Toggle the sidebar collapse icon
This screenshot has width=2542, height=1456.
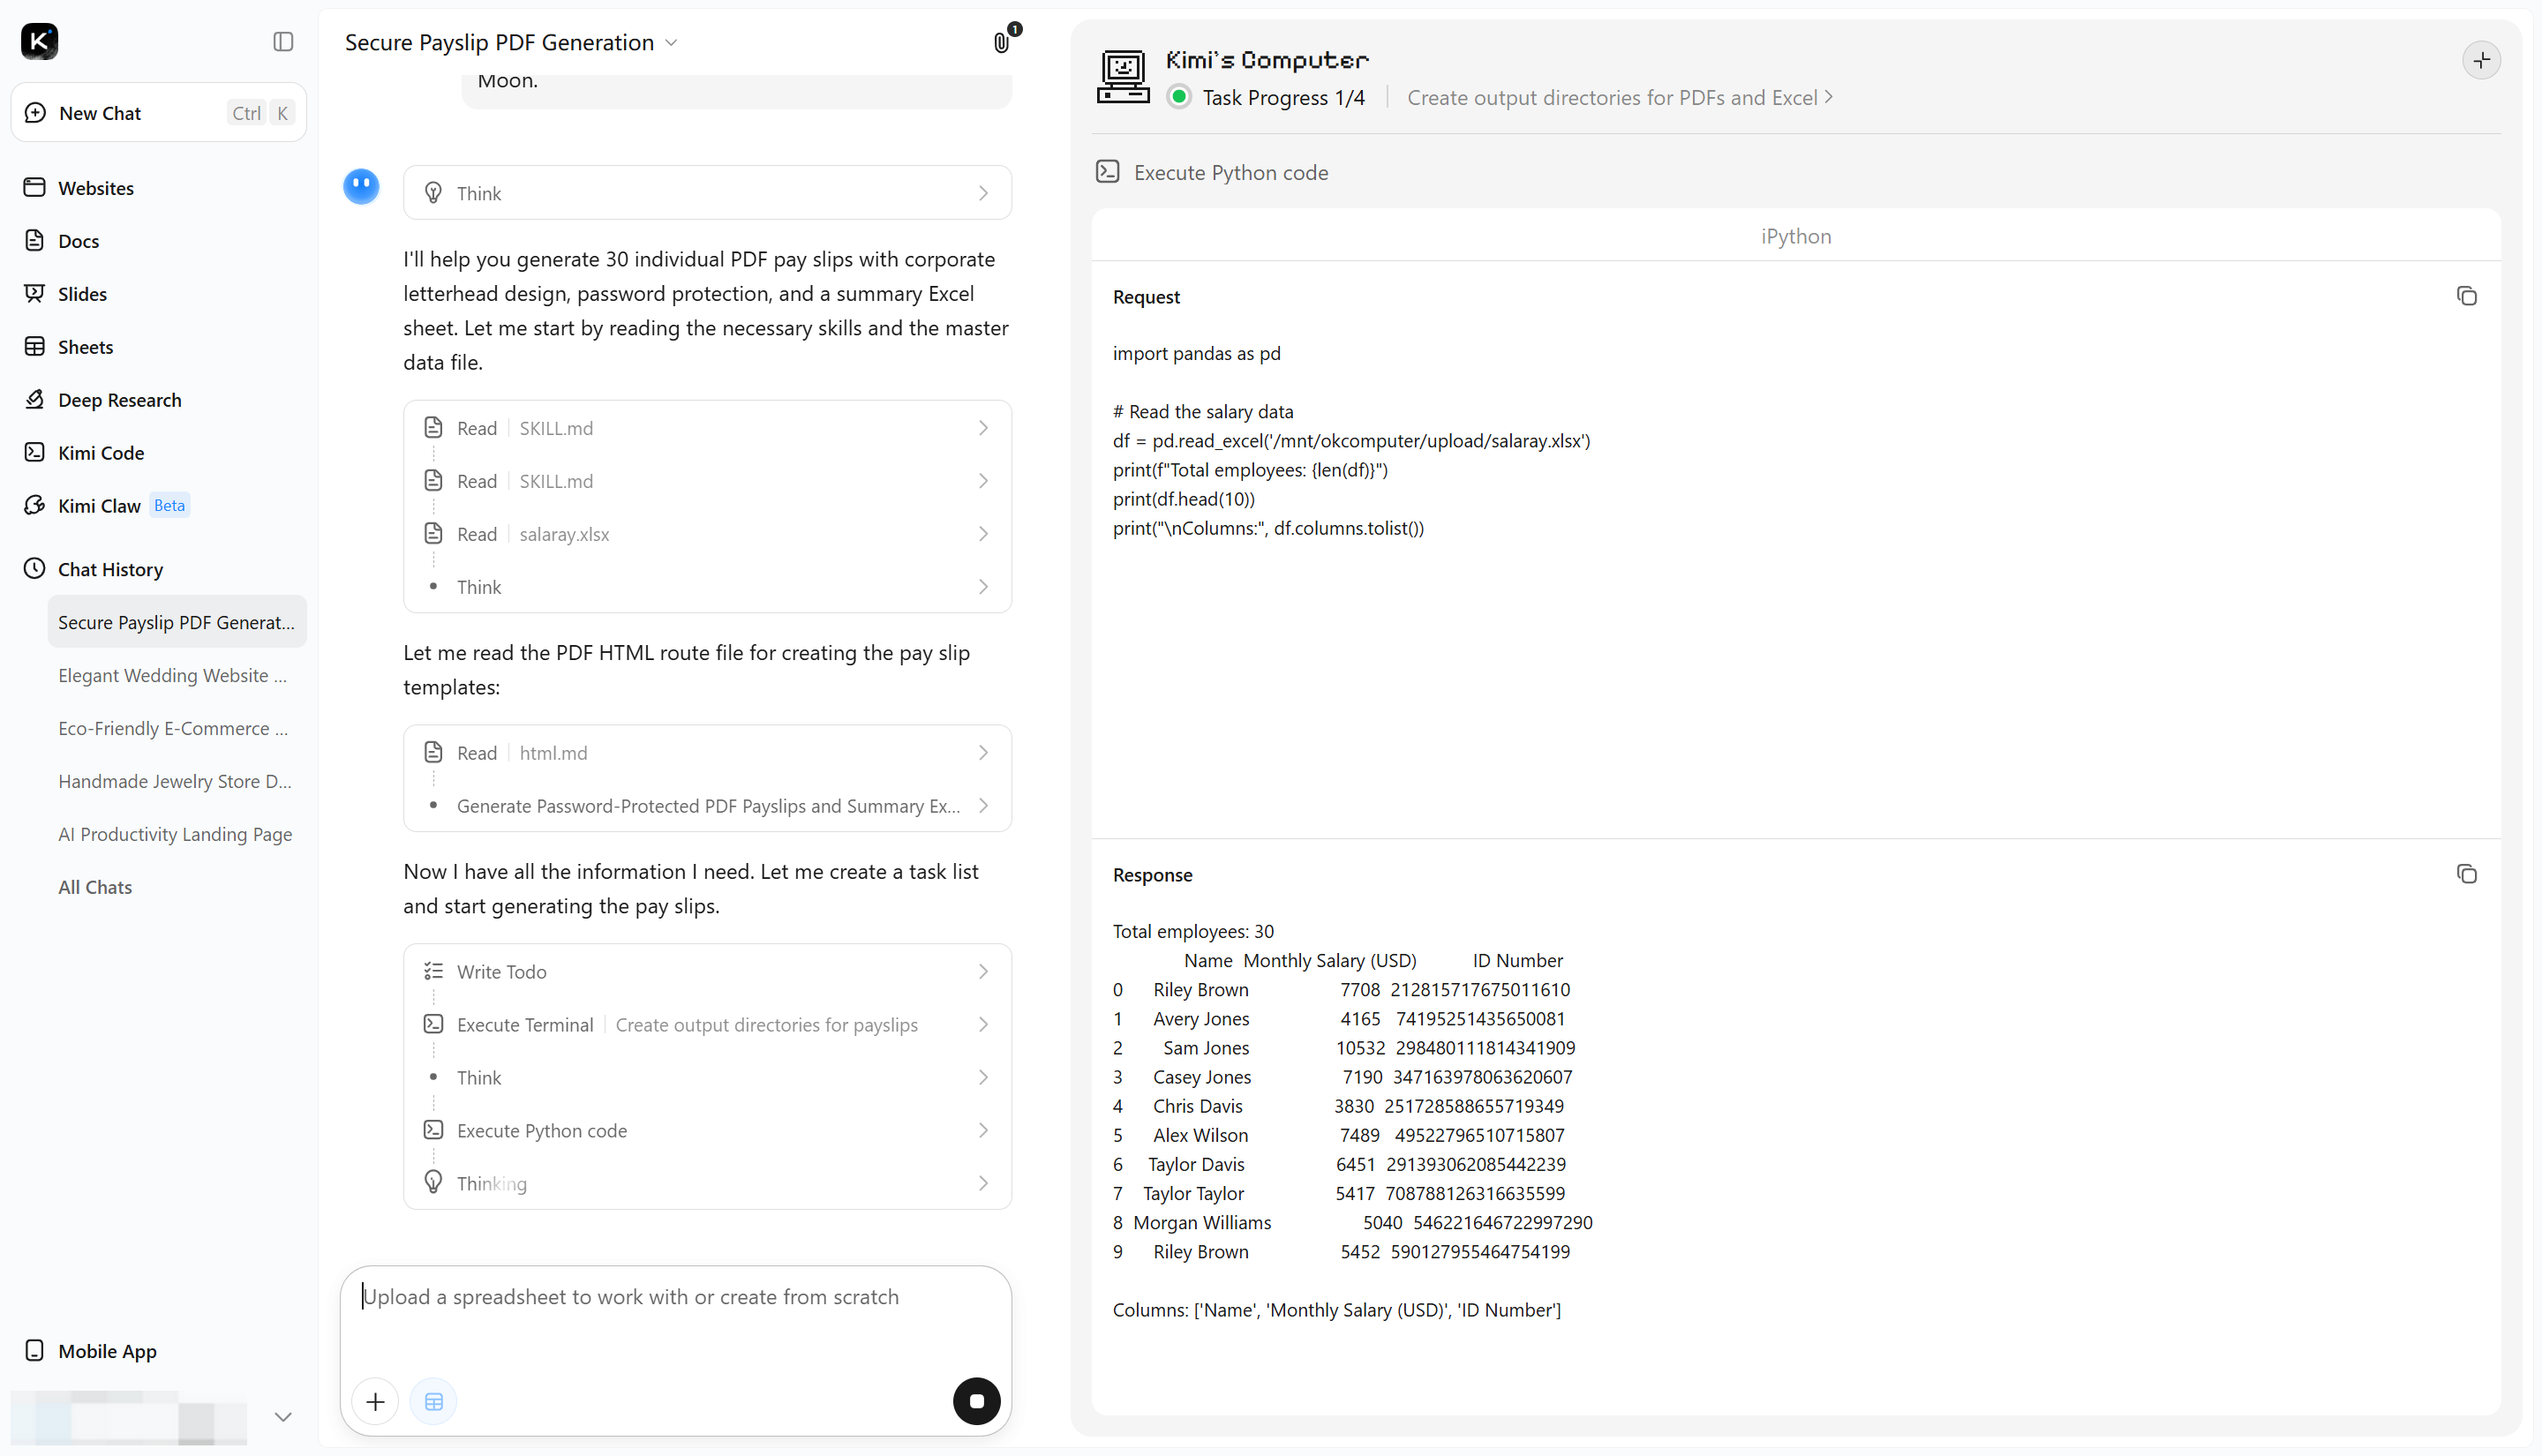(283, 41)
